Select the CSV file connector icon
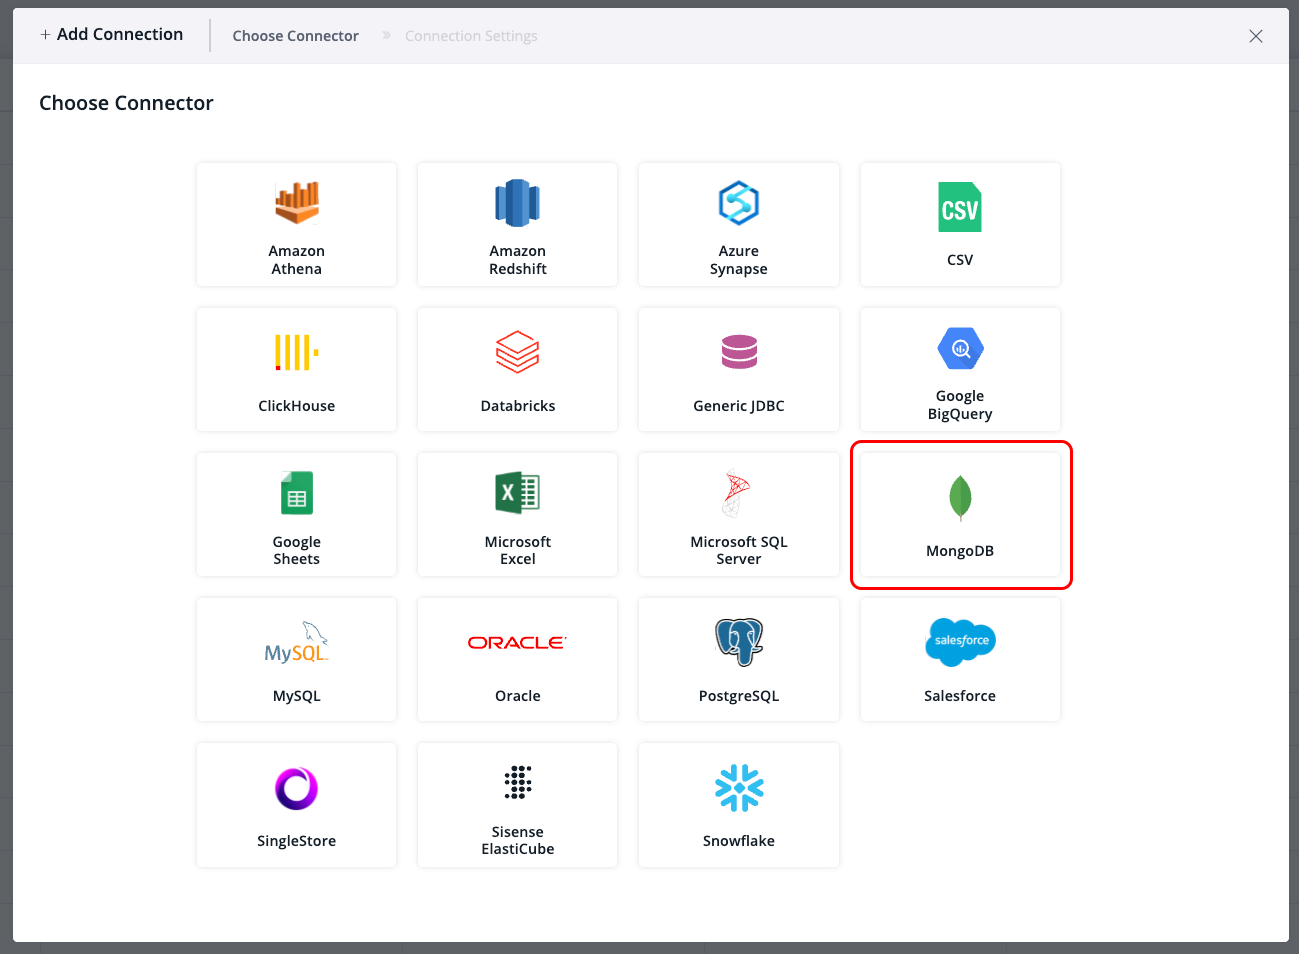This screenshot has height=954, width=1299. 960,207
